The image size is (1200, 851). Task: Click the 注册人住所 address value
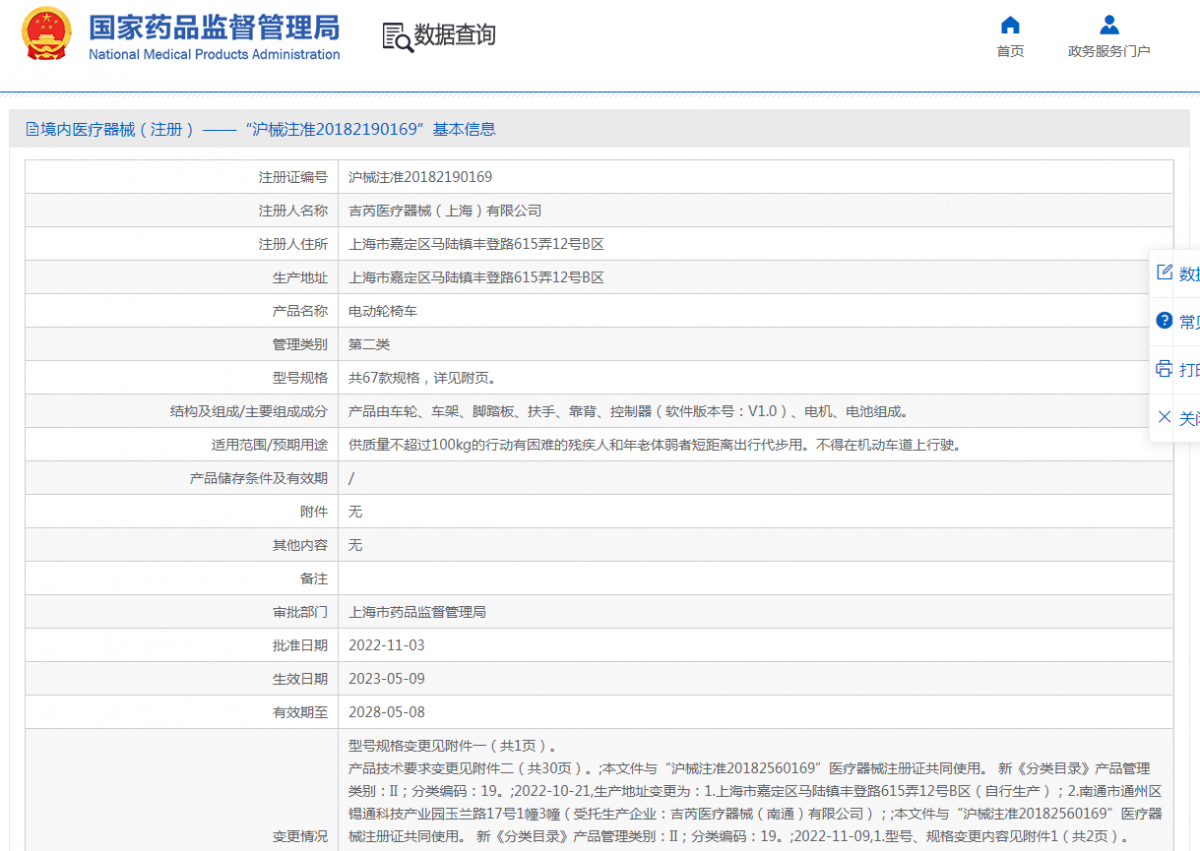476,244
